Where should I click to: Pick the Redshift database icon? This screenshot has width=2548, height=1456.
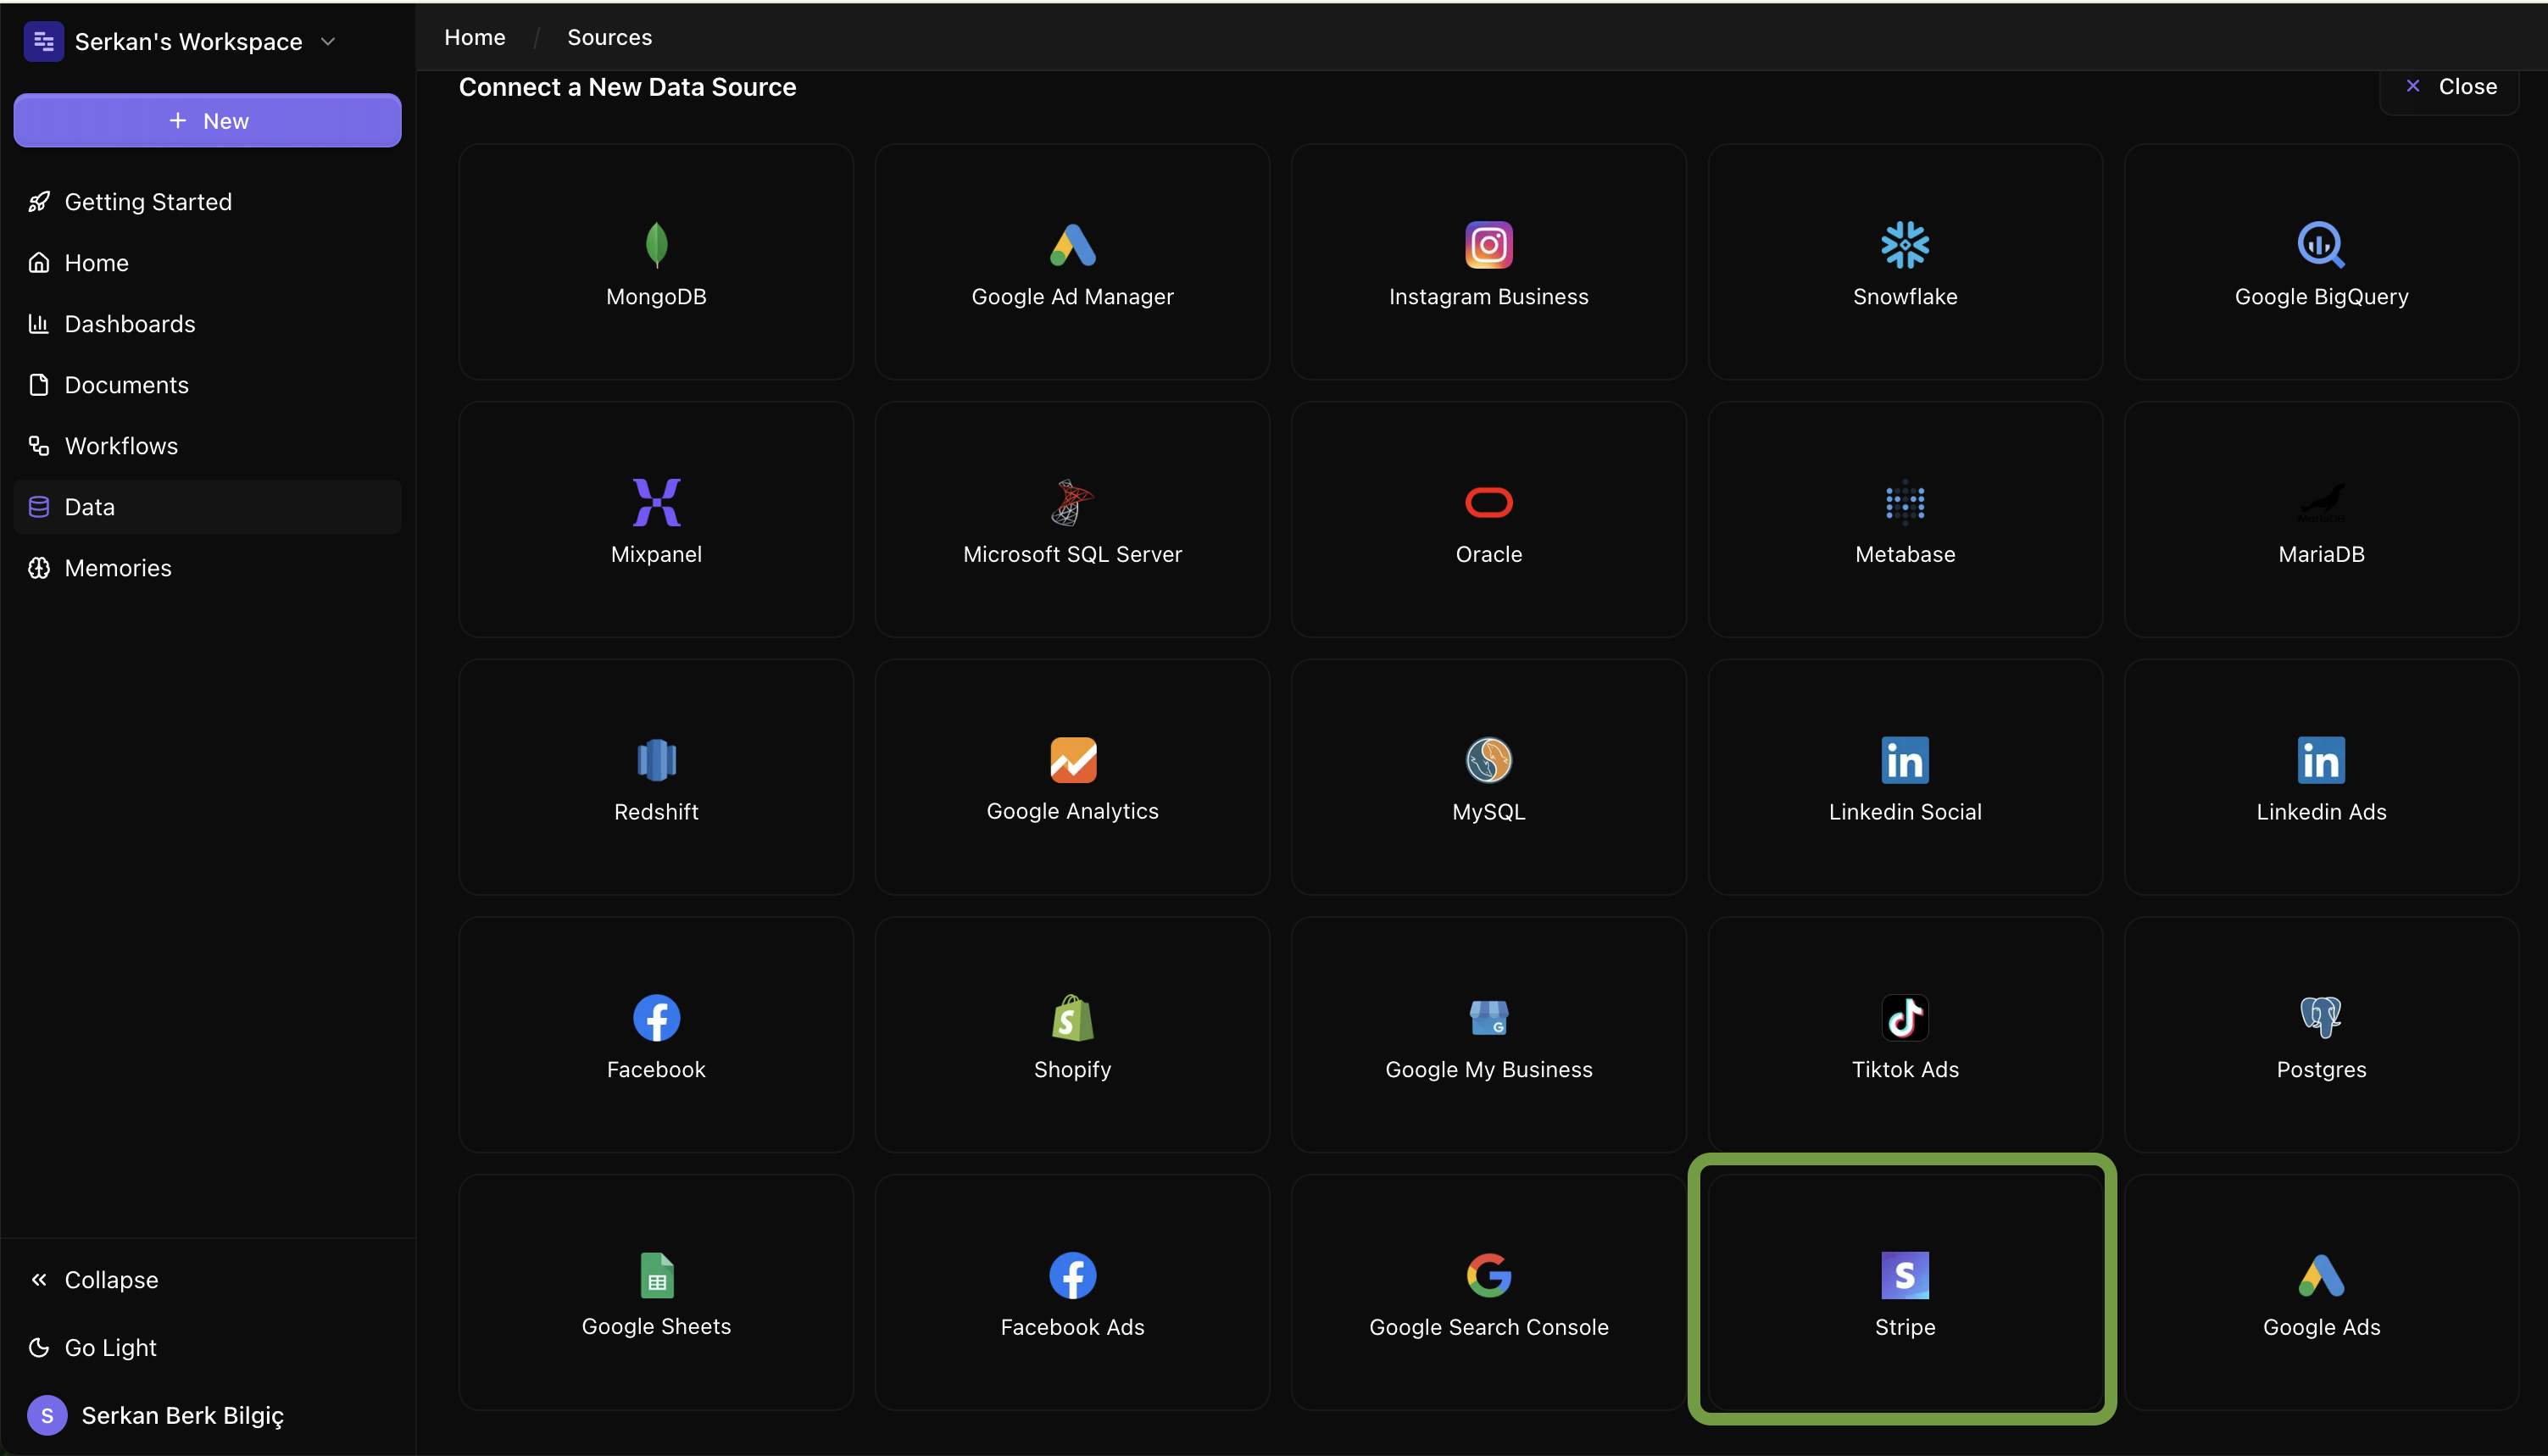coord(656,760)
